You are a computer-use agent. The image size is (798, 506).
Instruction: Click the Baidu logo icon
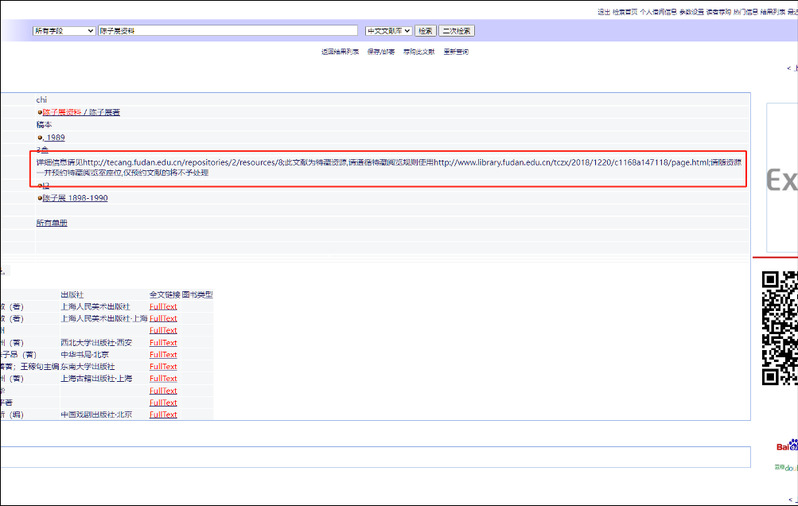787,446
